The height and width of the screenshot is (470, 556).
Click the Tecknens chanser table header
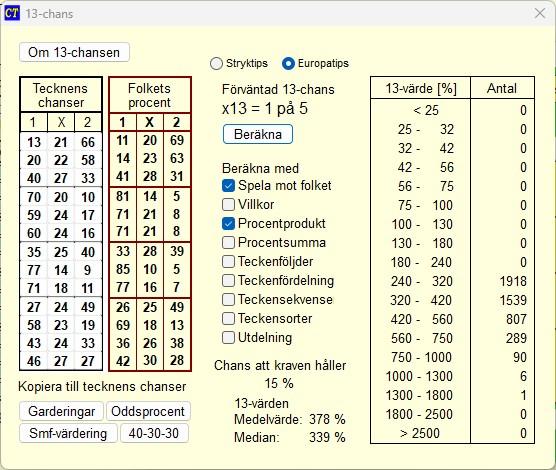click(x=61, y=95)
